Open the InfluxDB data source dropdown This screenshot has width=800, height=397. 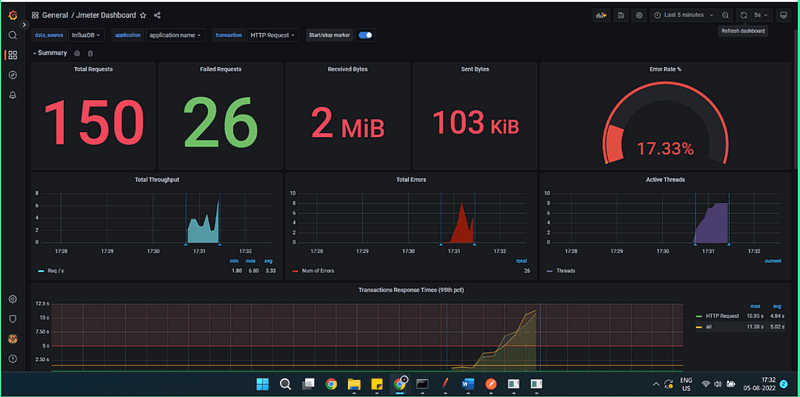click(x=86, y=35)
